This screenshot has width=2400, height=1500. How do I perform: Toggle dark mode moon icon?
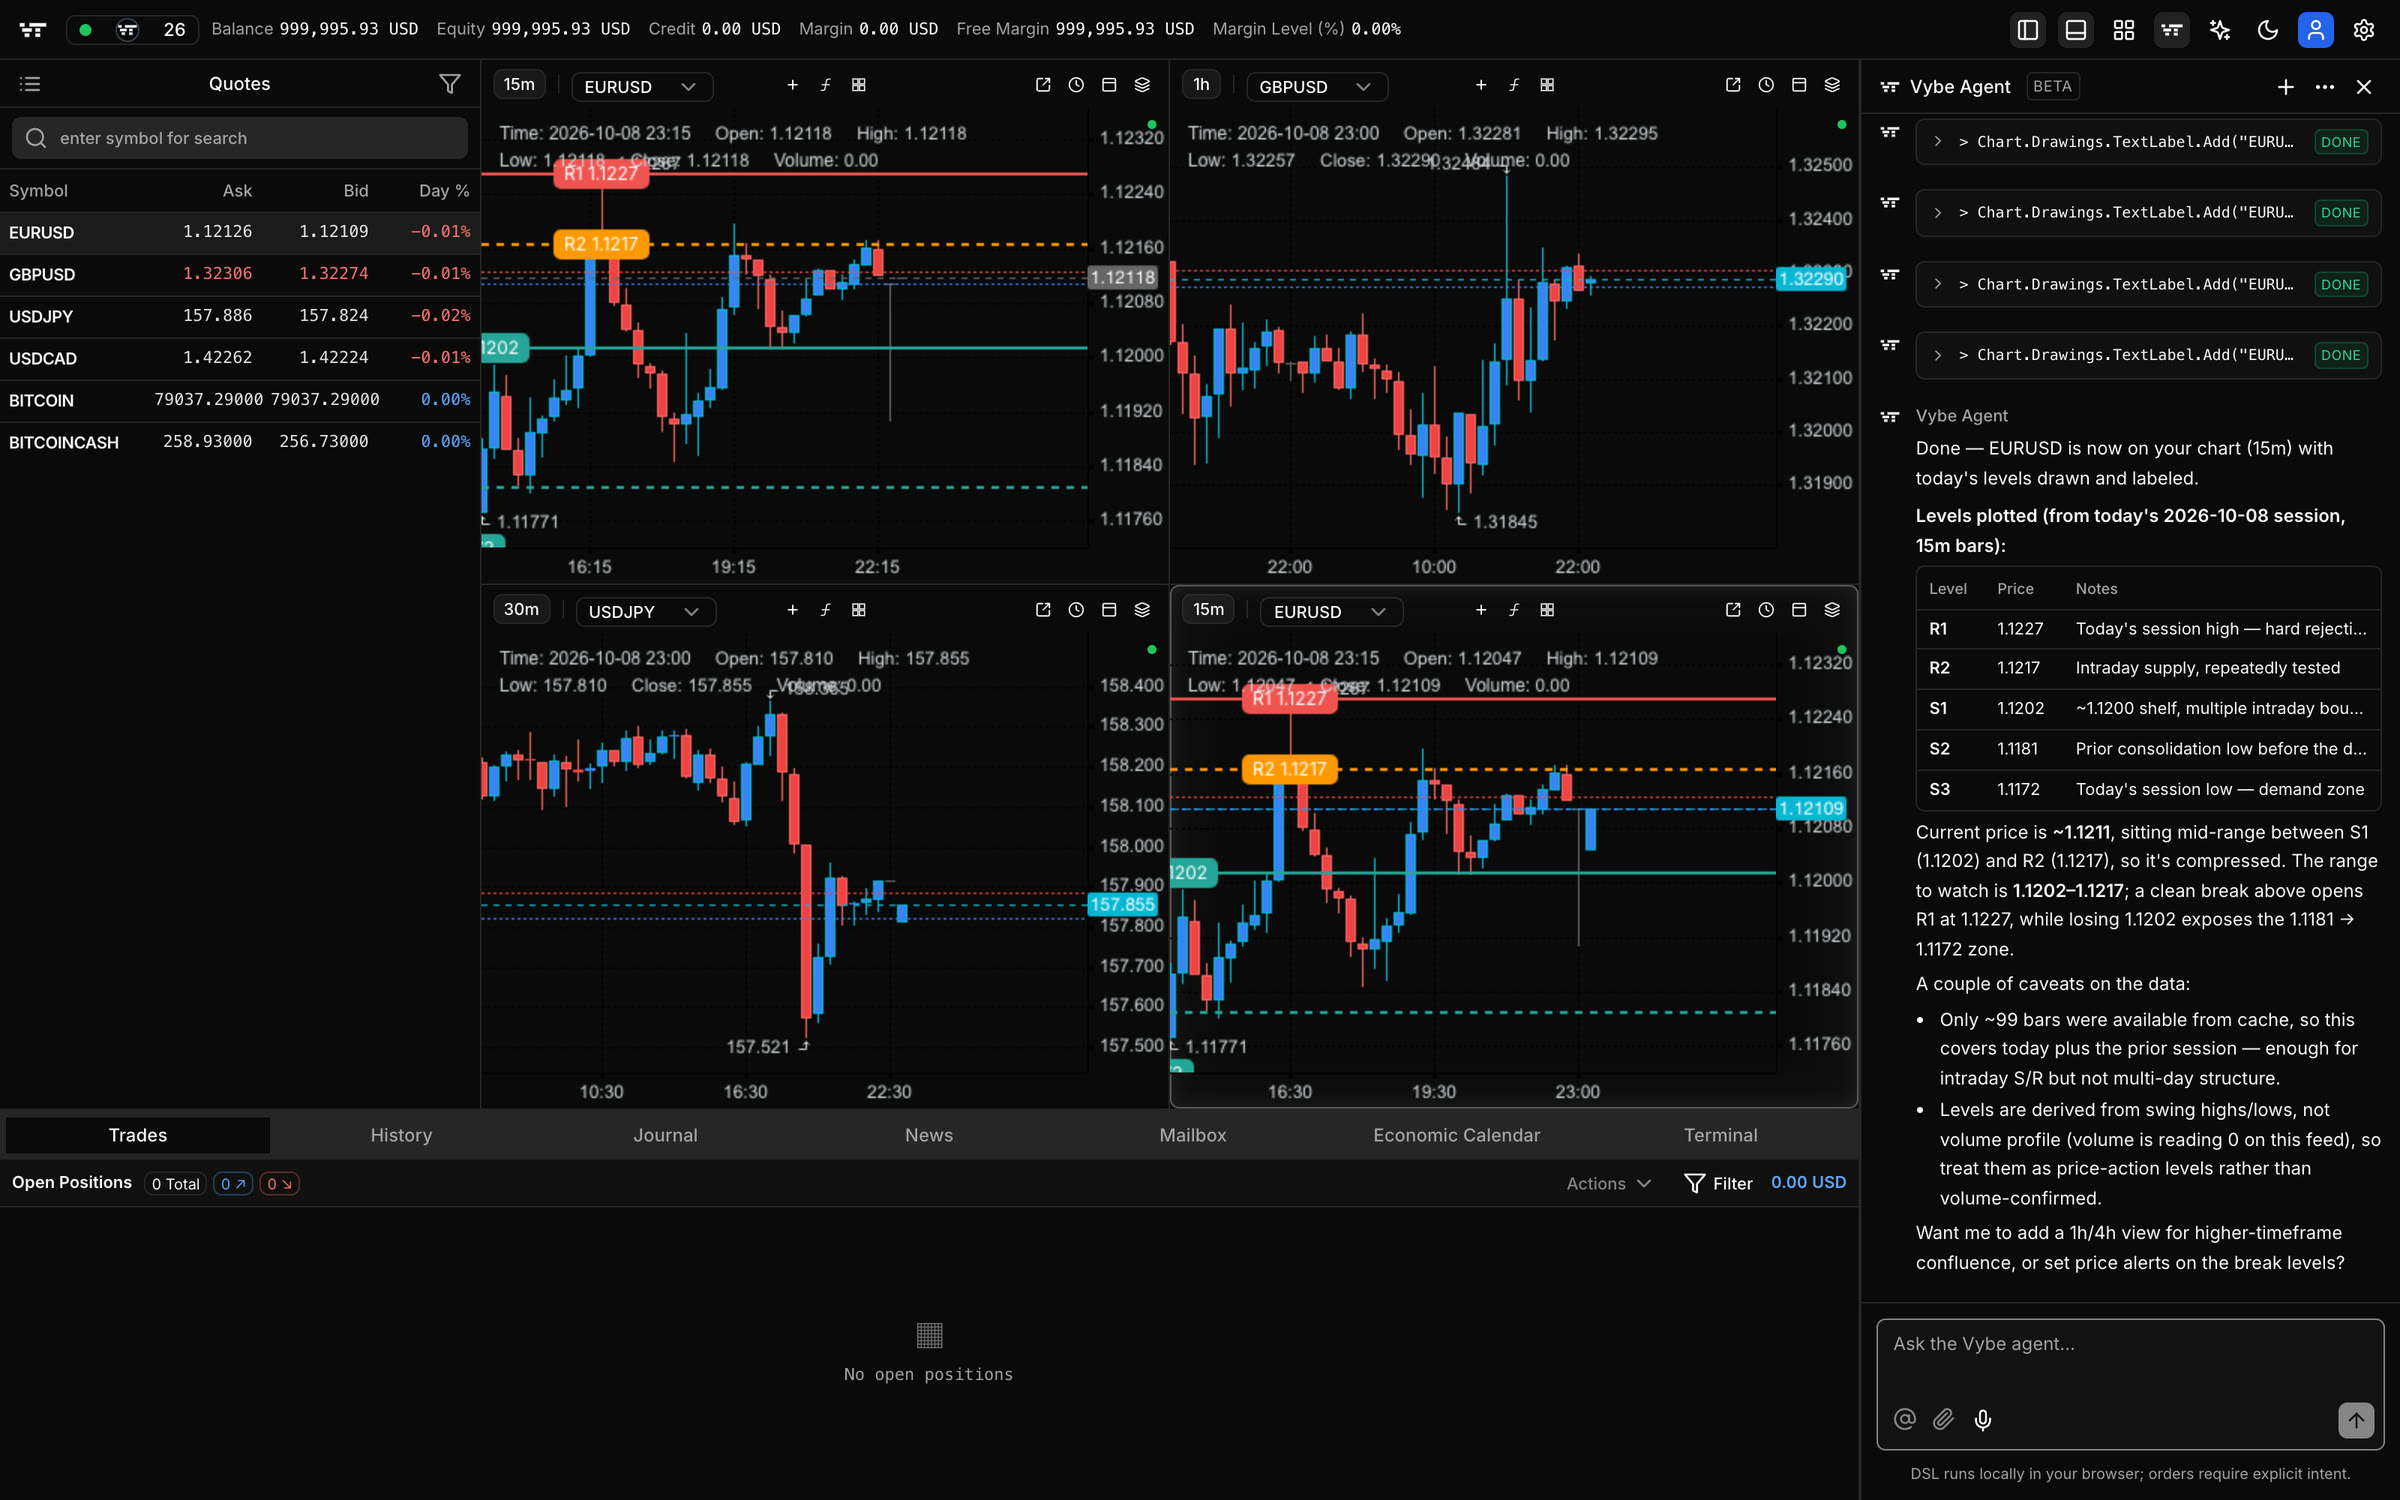(x=2267, y=30)
